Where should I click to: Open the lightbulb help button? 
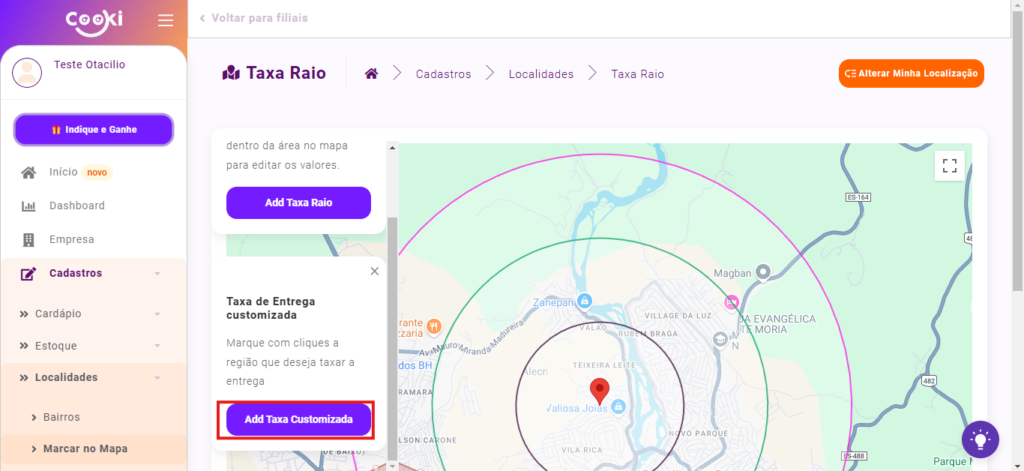coord(980,438)
